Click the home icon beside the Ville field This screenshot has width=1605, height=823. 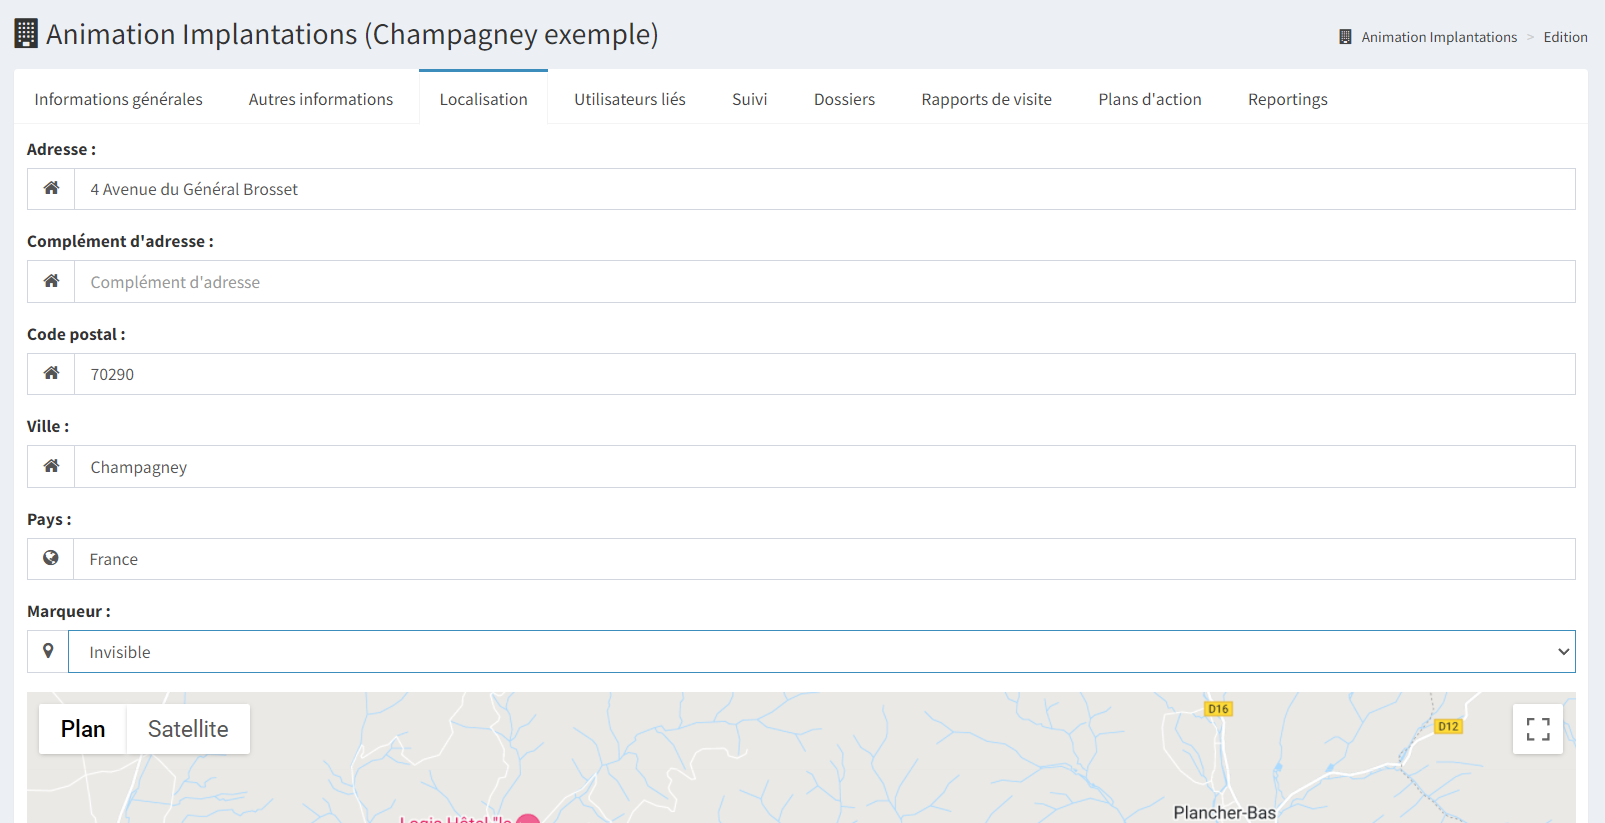pos(51,466)
